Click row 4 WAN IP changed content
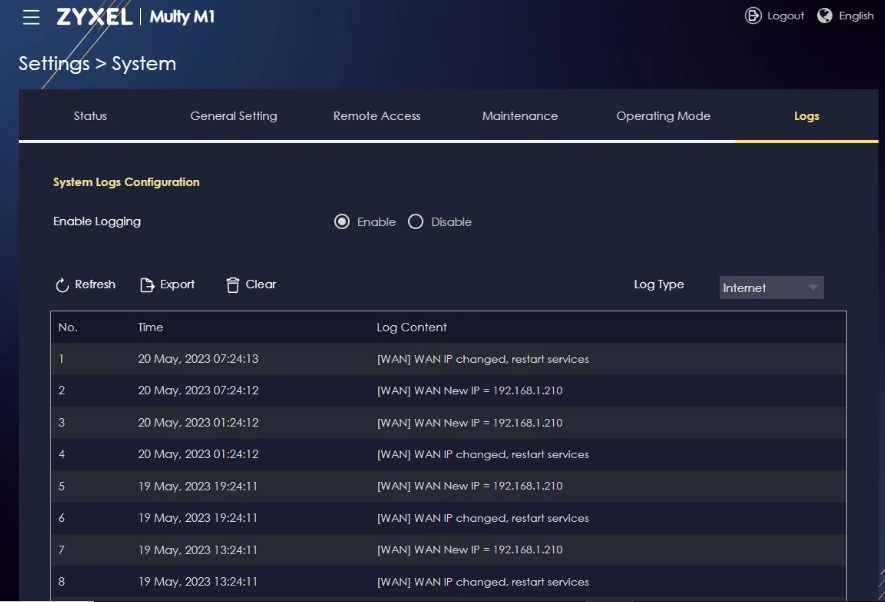885x602 pixels. 483,454
